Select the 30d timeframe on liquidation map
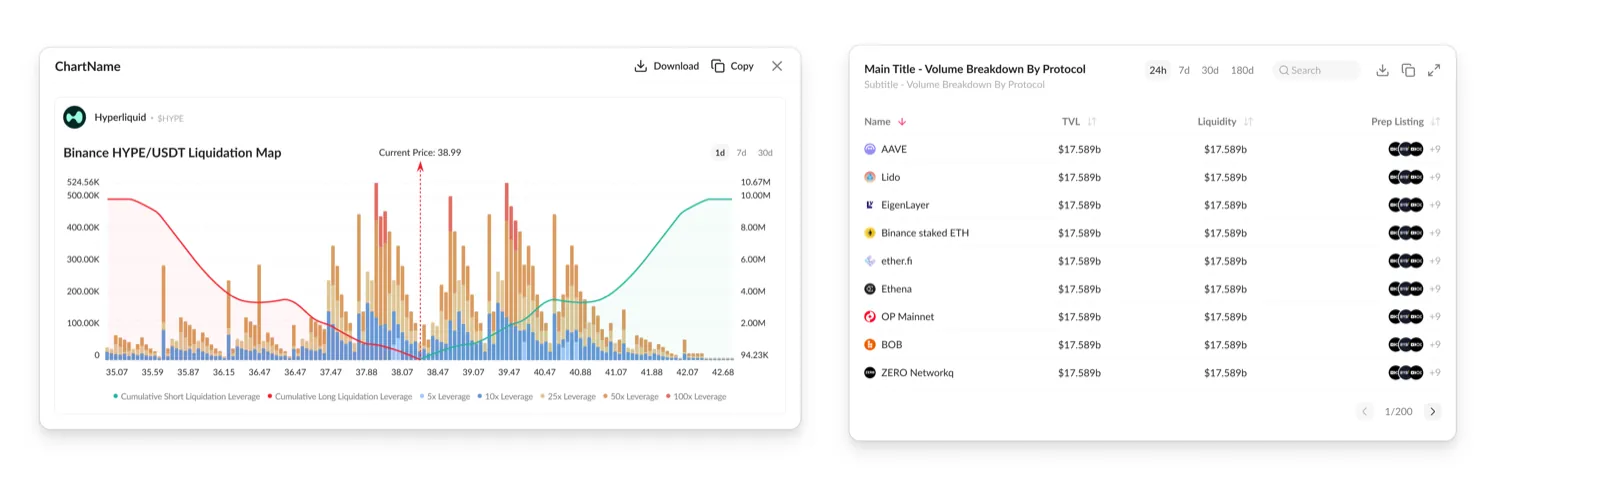The image size is (1600, 486). tap(765, 153)
